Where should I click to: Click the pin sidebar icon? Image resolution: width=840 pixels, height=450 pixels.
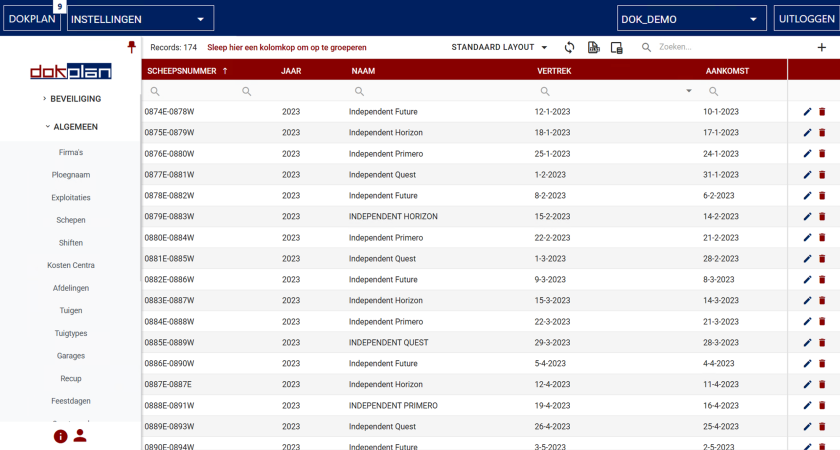point(131,47)
